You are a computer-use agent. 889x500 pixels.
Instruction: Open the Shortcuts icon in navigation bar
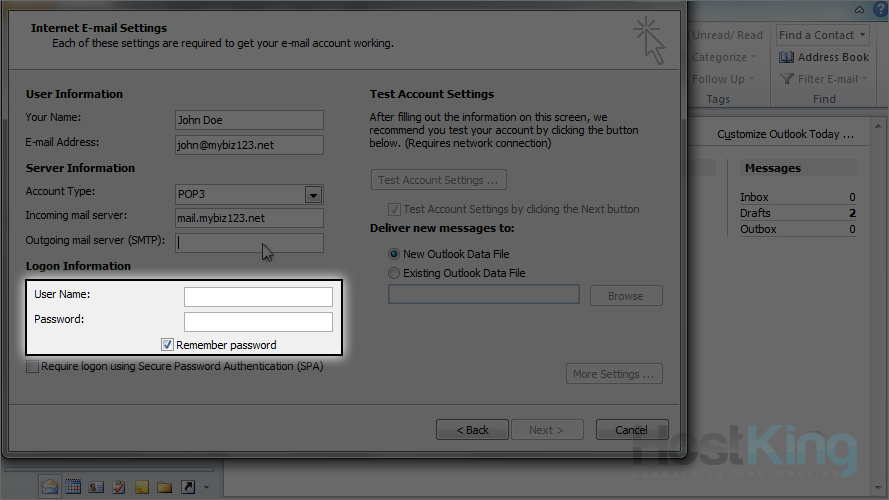pyautogui.click(x=188, y=487)
